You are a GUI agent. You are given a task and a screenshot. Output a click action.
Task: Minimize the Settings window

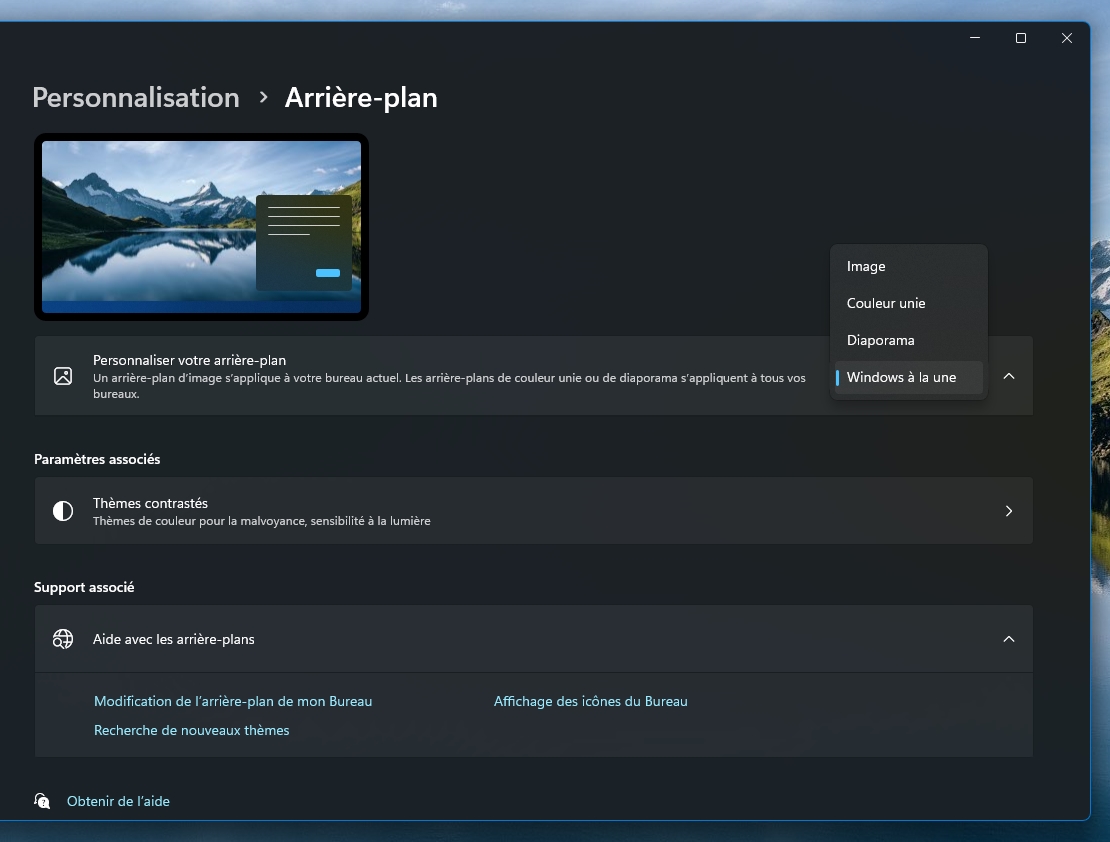coord(975,38)
